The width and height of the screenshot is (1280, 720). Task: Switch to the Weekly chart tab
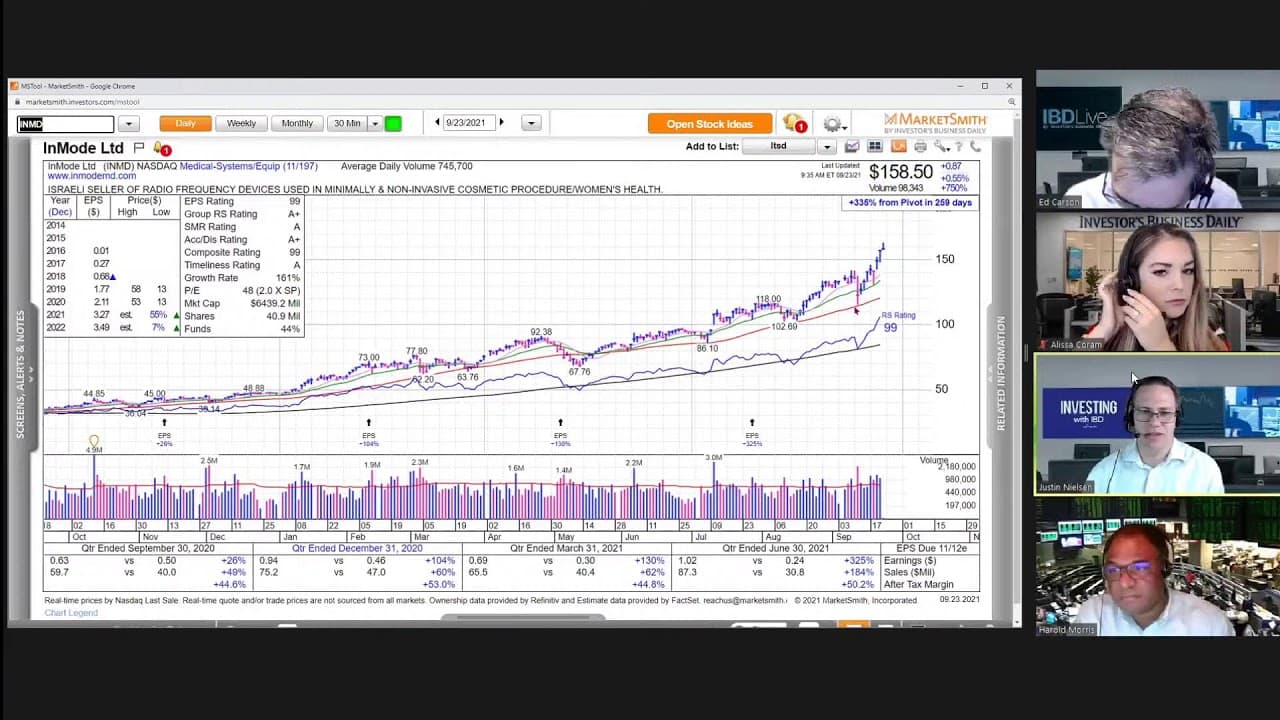(x=241, y=124)
